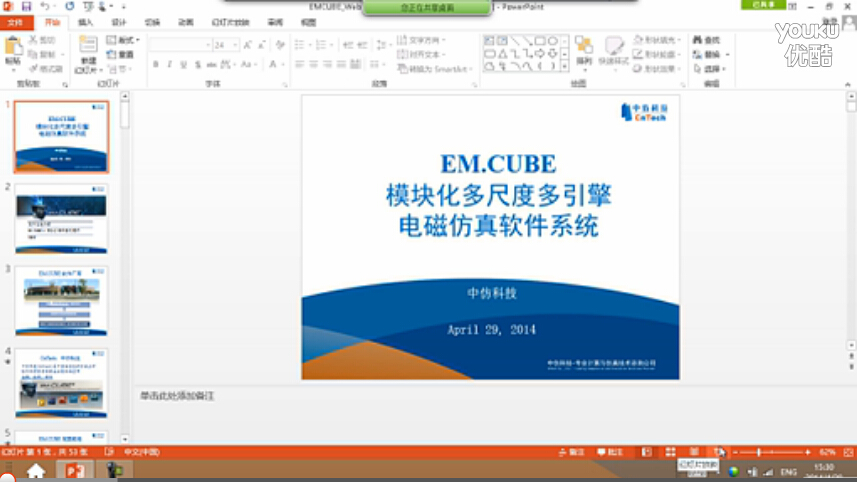Click the Slide Sorter view icon
Image resolution: width=857 pixels, height=482 pixels.
coord(670,452)
